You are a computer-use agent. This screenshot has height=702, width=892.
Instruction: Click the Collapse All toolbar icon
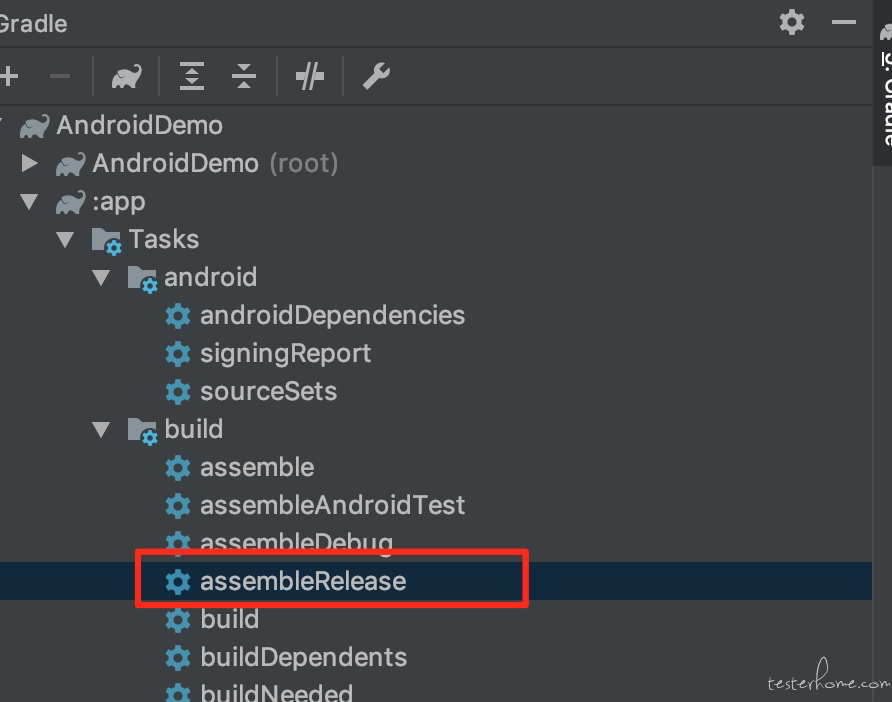coord(244,76)
